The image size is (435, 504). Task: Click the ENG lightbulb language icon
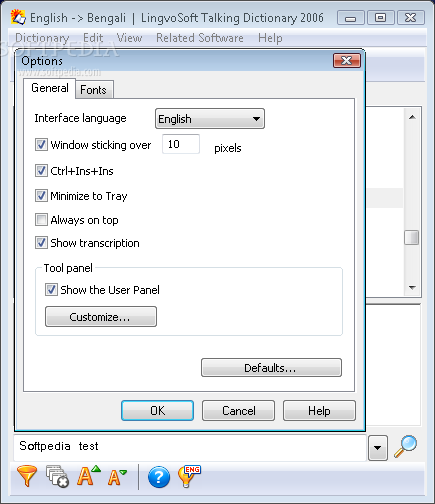coord(189,476)
